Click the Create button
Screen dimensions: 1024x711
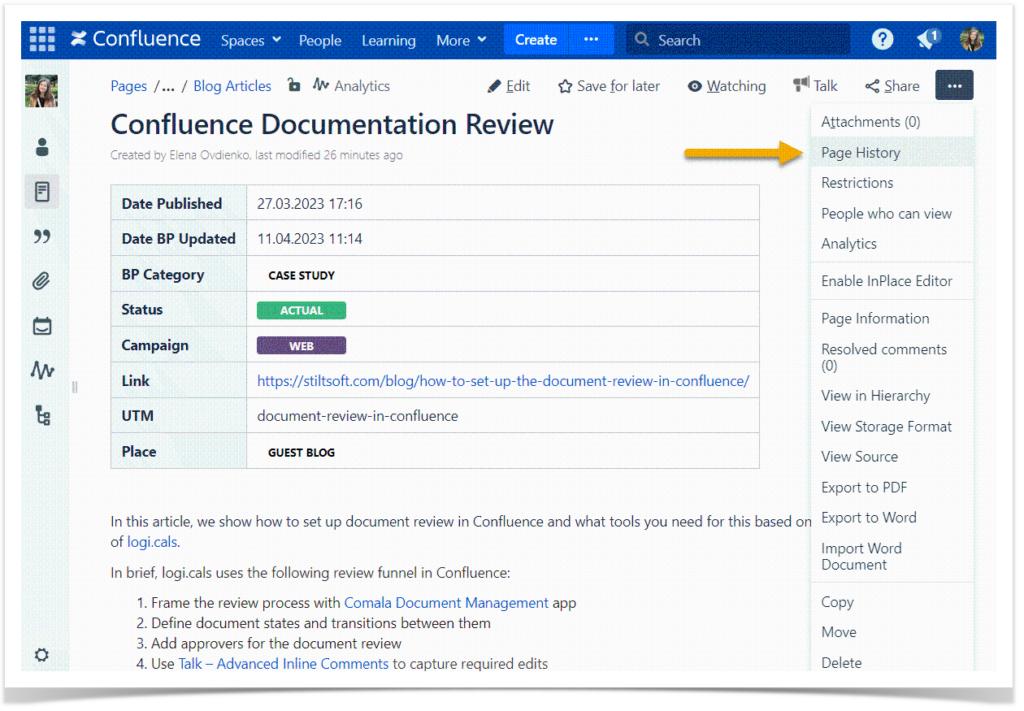pyautogui.click(x=536, y=39)
